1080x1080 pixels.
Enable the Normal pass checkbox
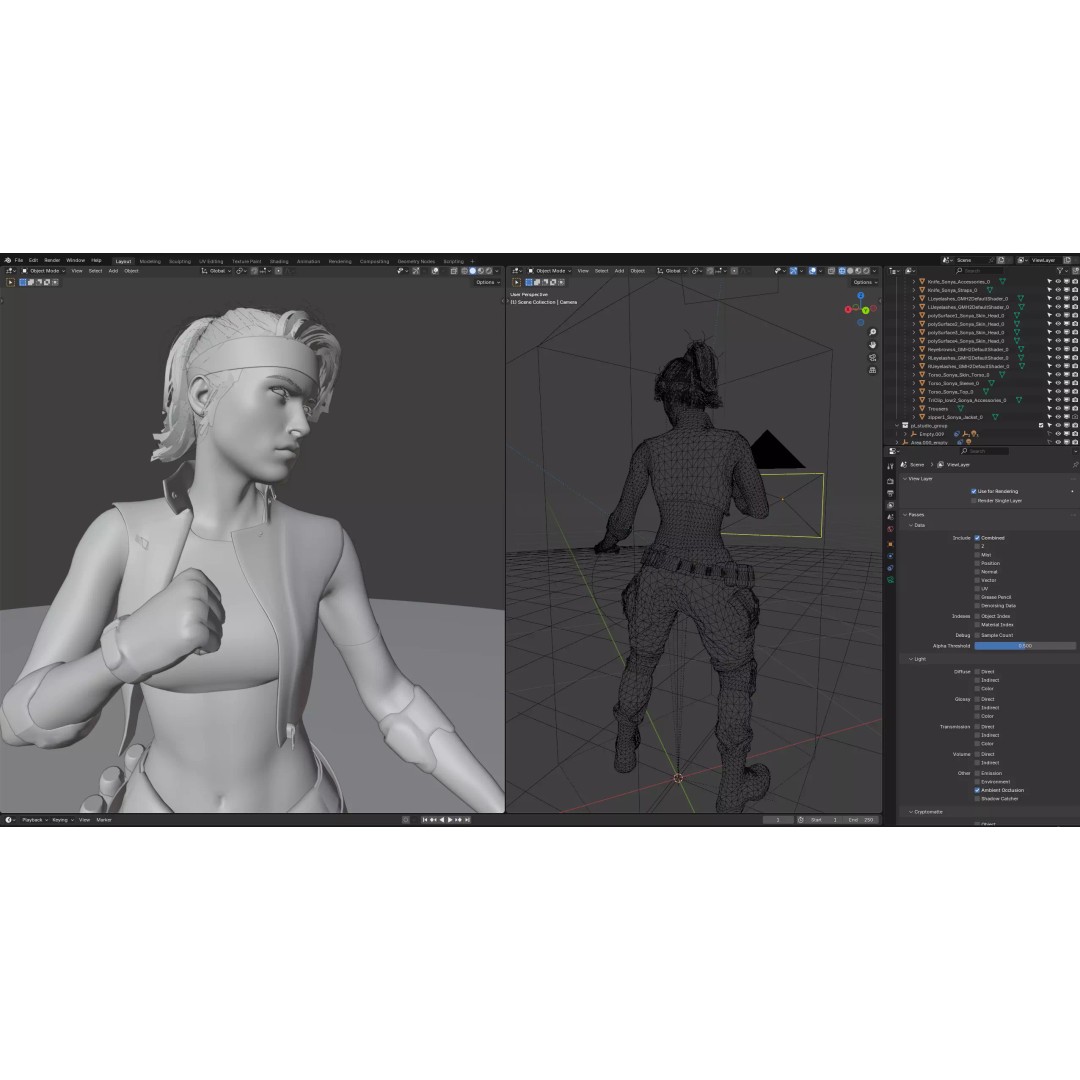coord(977,572)
